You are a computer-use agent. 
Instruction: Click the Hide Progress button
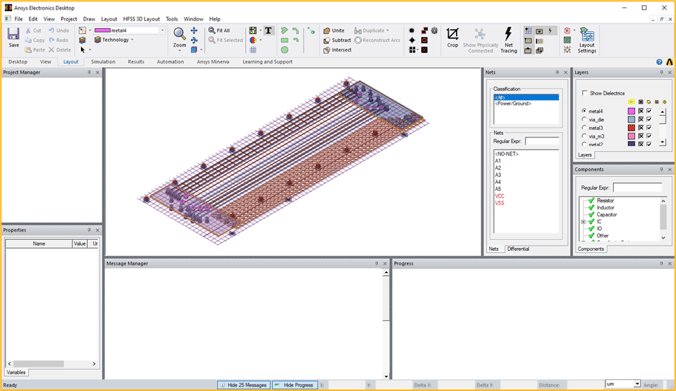point(295,385)
